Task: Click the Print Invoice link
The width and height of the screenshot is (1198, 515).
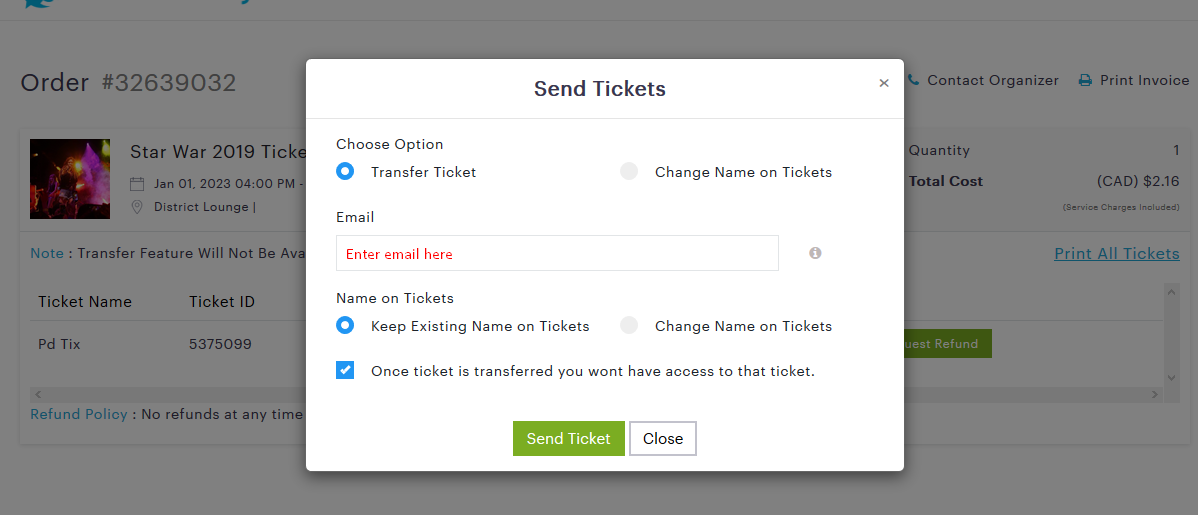Action: pyautogui.click(x=1145, y=80)
